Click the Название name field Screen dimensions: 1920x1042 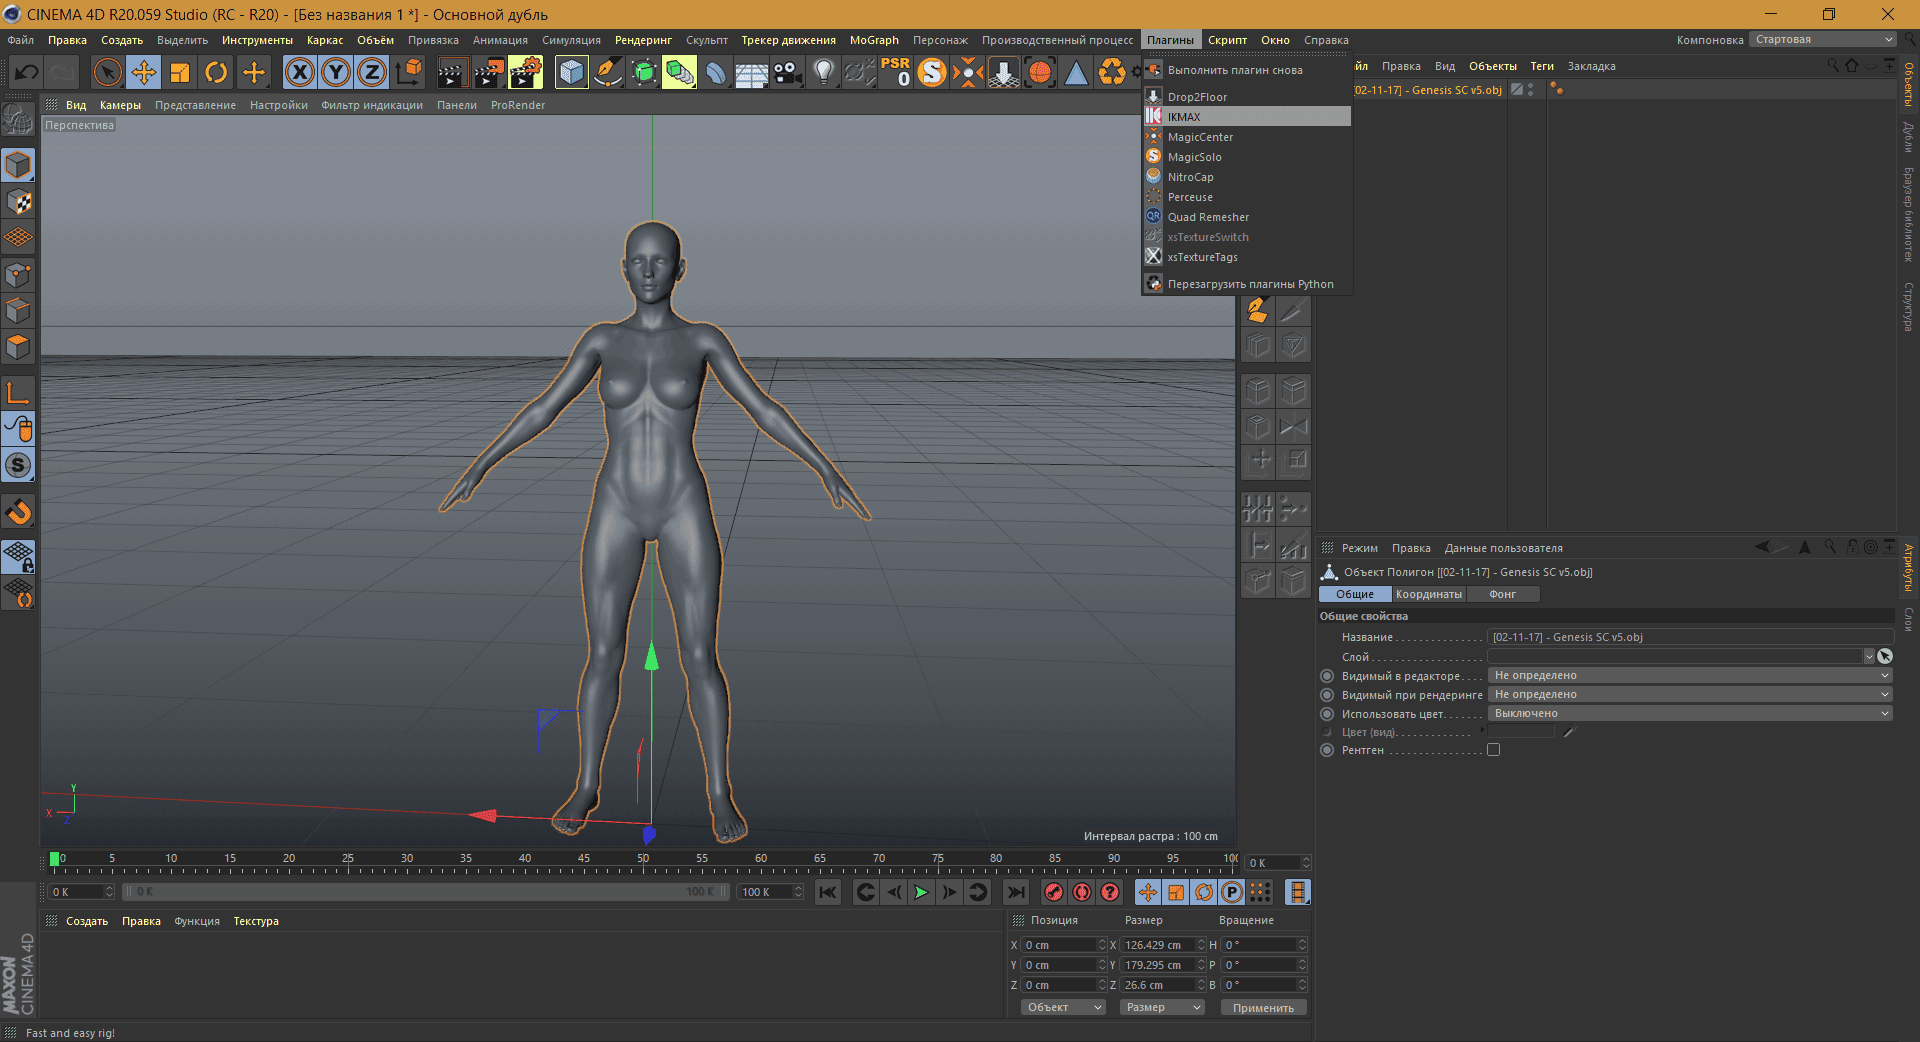(x=1690, y=637)
